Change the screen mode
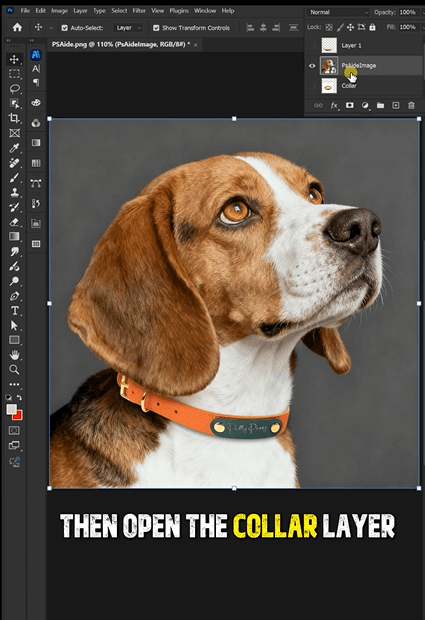Screen dimensions: 425x620 coord(14,446)
